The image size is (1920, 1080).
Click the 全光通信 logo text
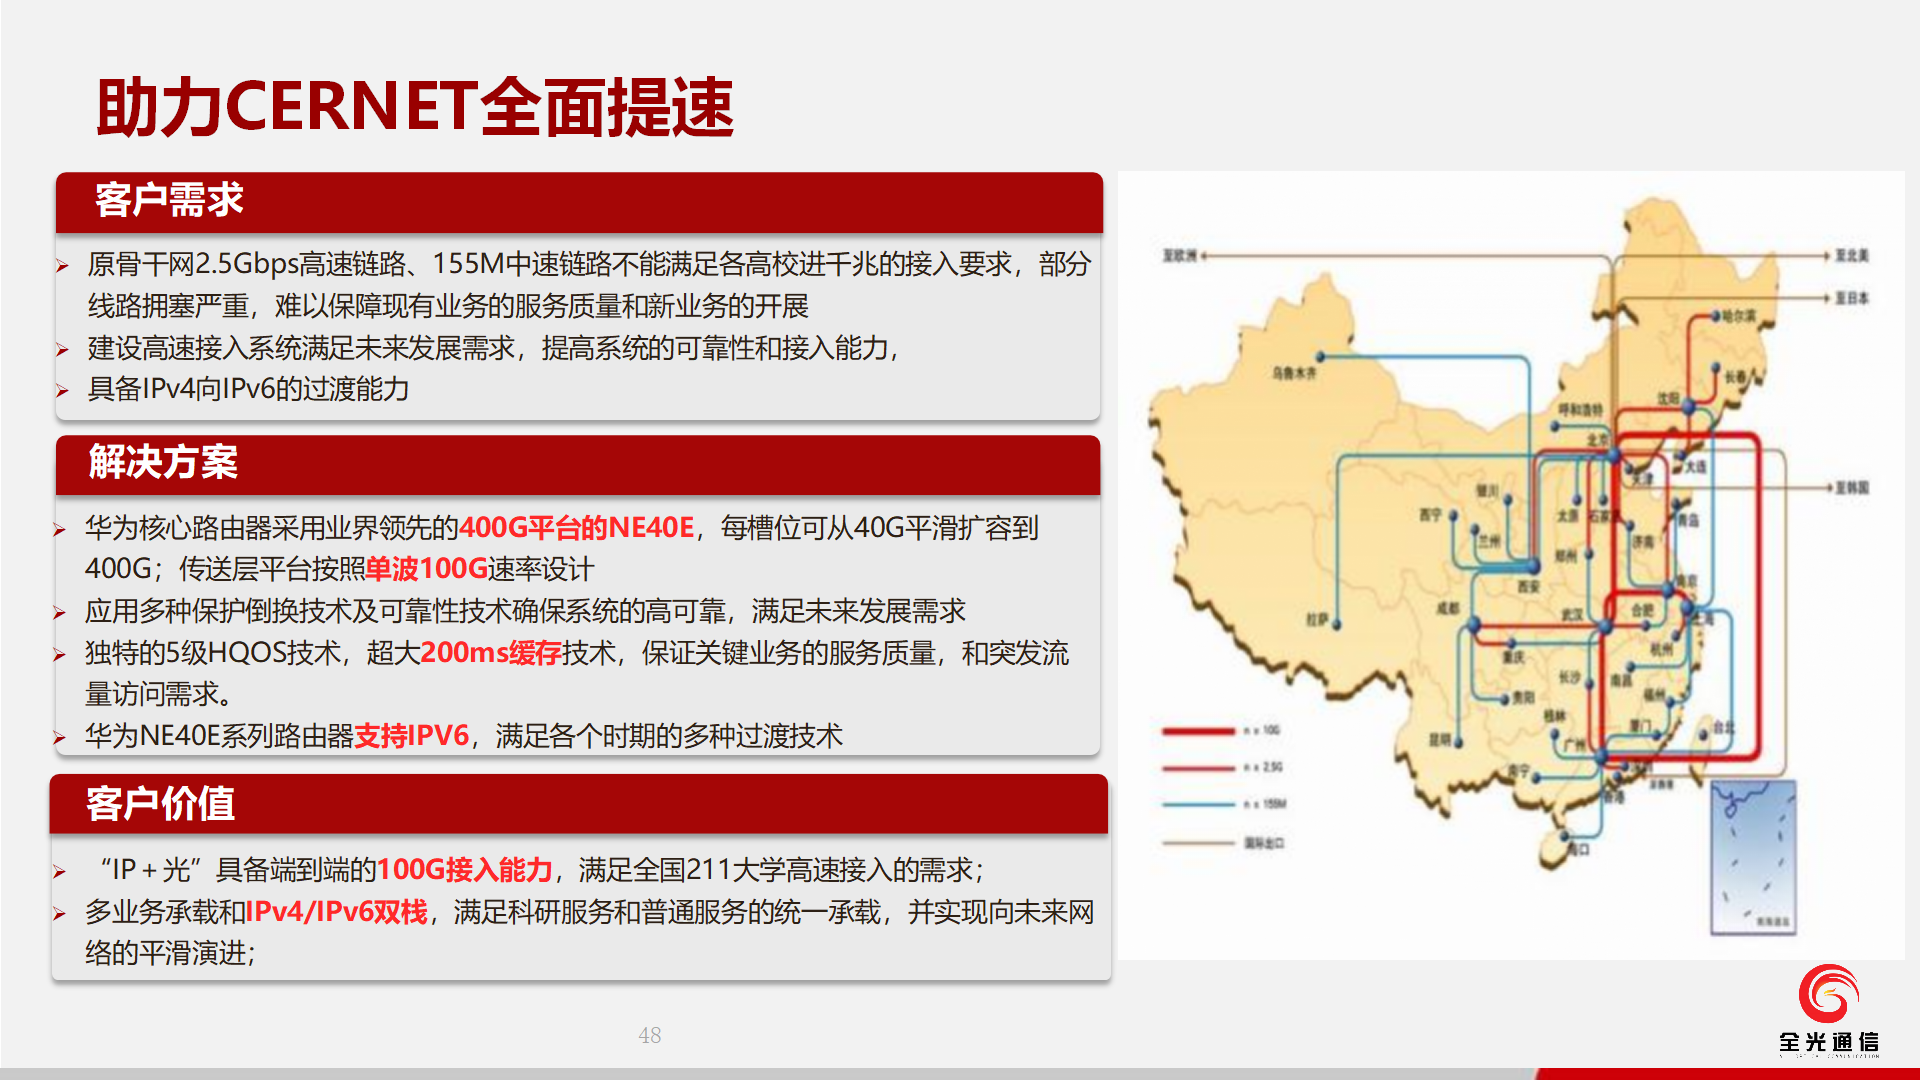(x=1829, y=1042)
